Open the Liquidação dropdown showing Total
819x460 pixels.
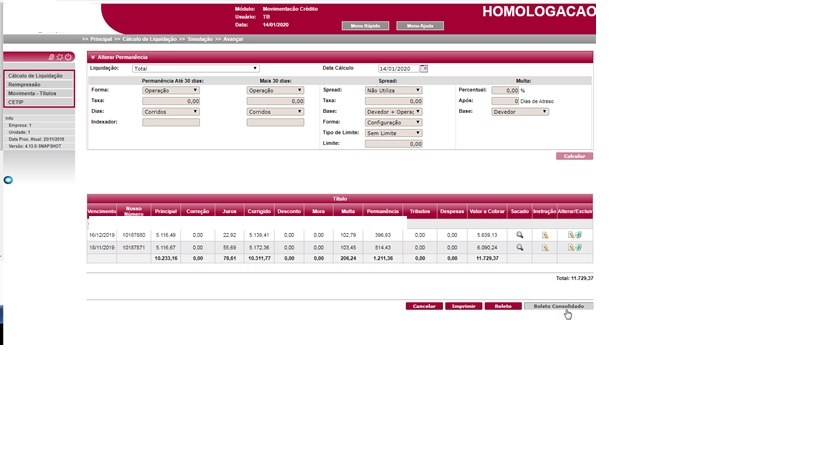point(195,68)
